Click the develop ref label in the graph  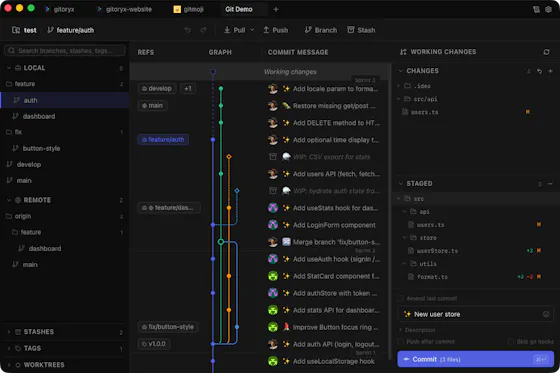[x=157, y=89]
